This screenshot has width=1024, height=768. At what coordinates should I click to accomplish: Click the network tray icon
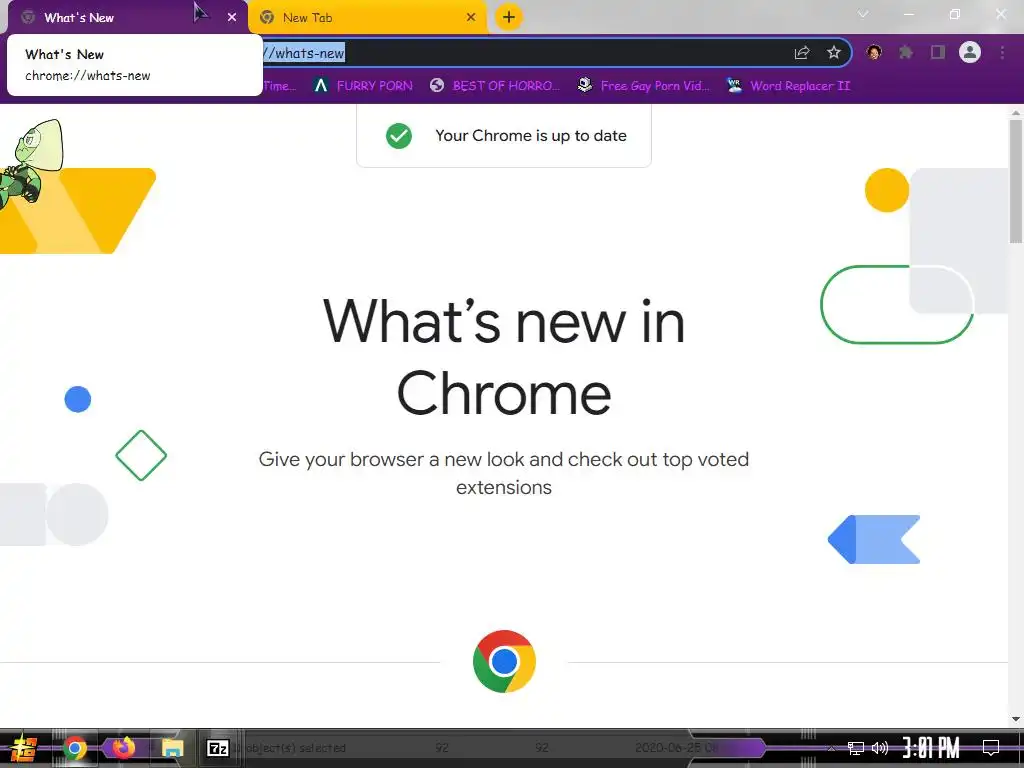[x=856, y=748]
